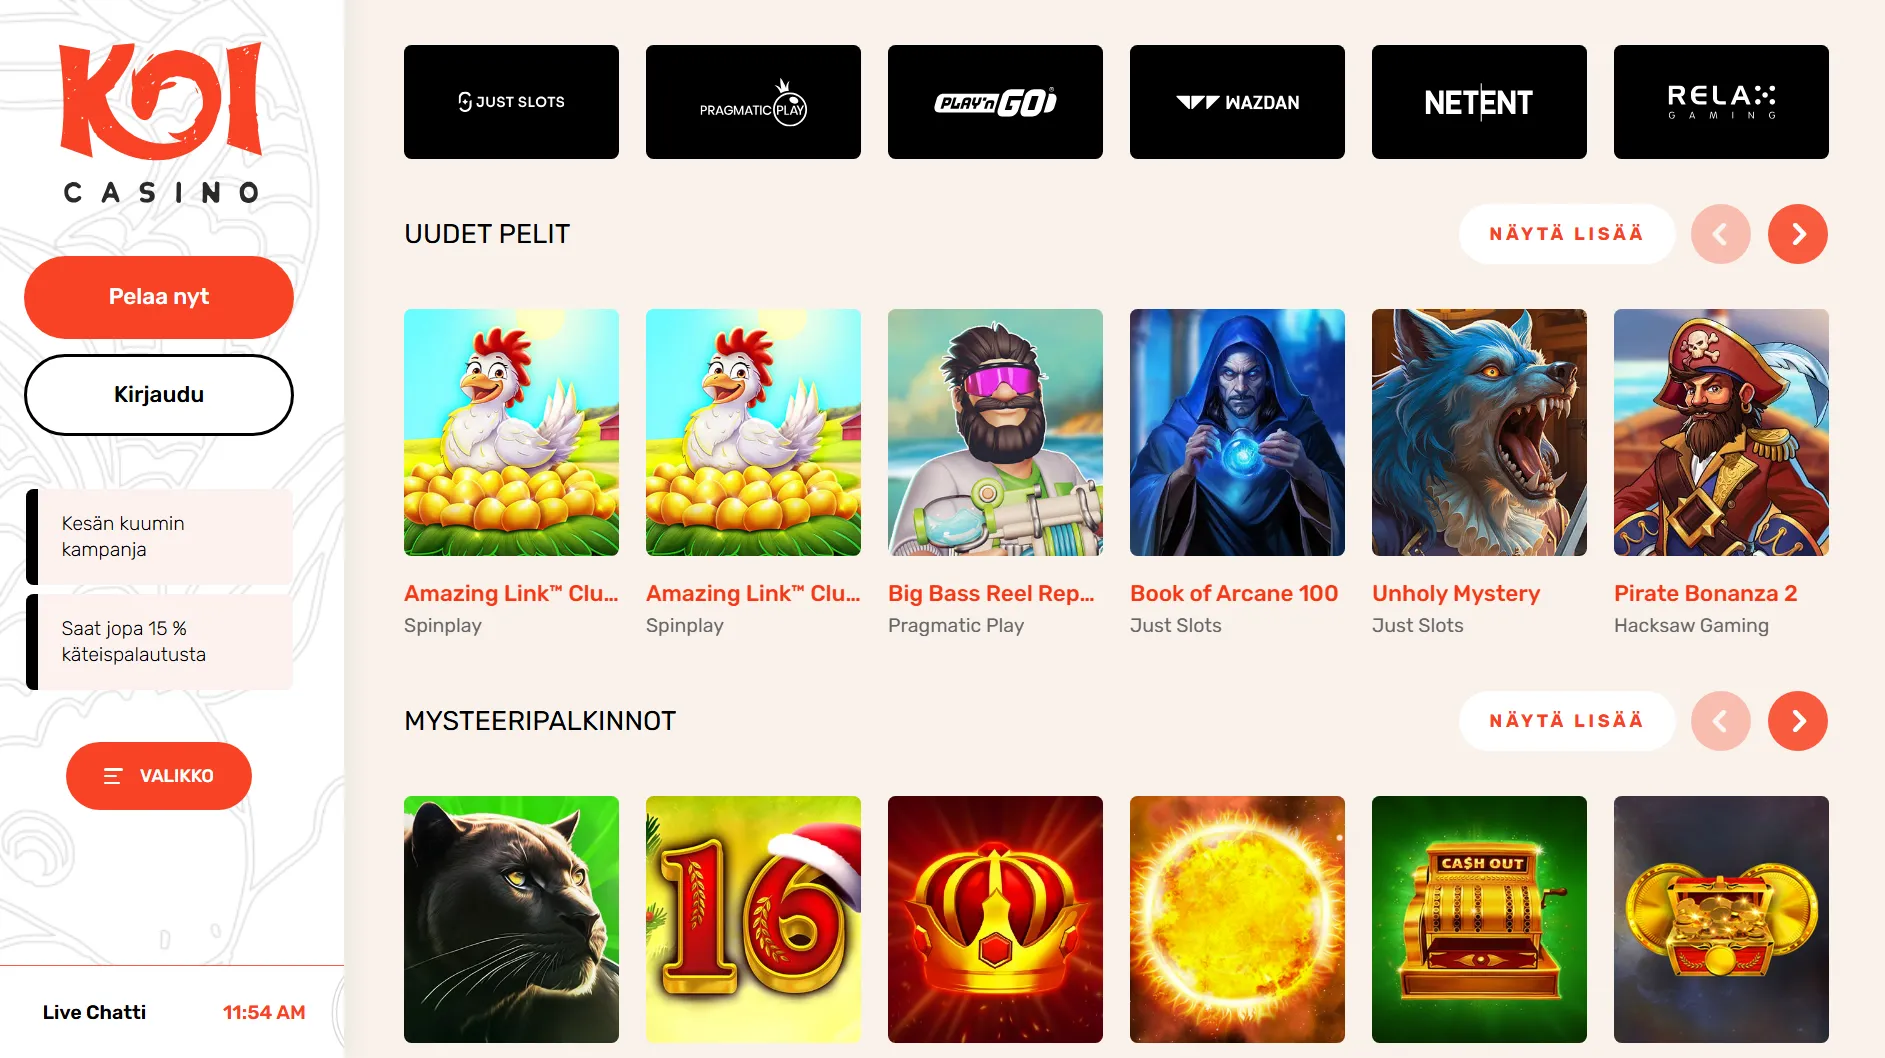Screen dimensions: 1885x1058
Task: Click the Kirjaudu login button
Action: point(159,395)
